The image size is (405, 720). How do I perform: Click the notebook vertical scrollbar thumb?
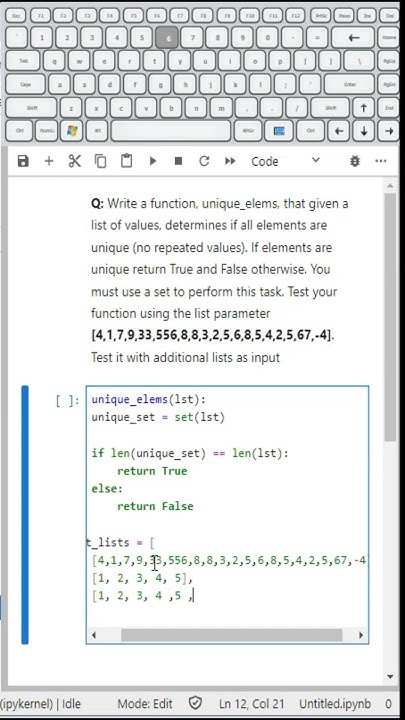[x=390, y=317]
